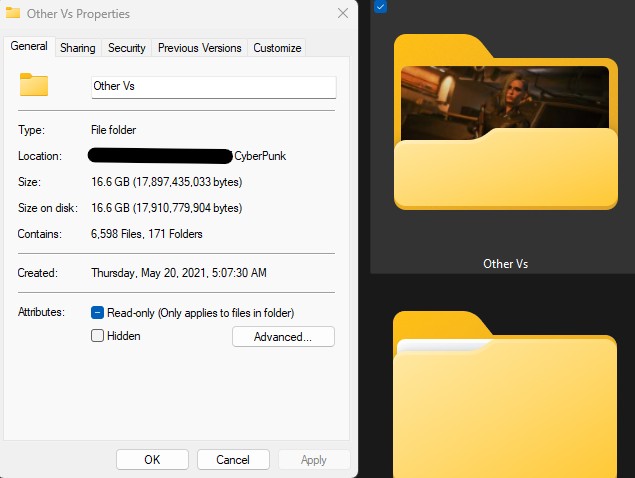This screenshot has width=635, height=478.
Task: Click the 'Attributes:' label
Action: pos(41,312)
